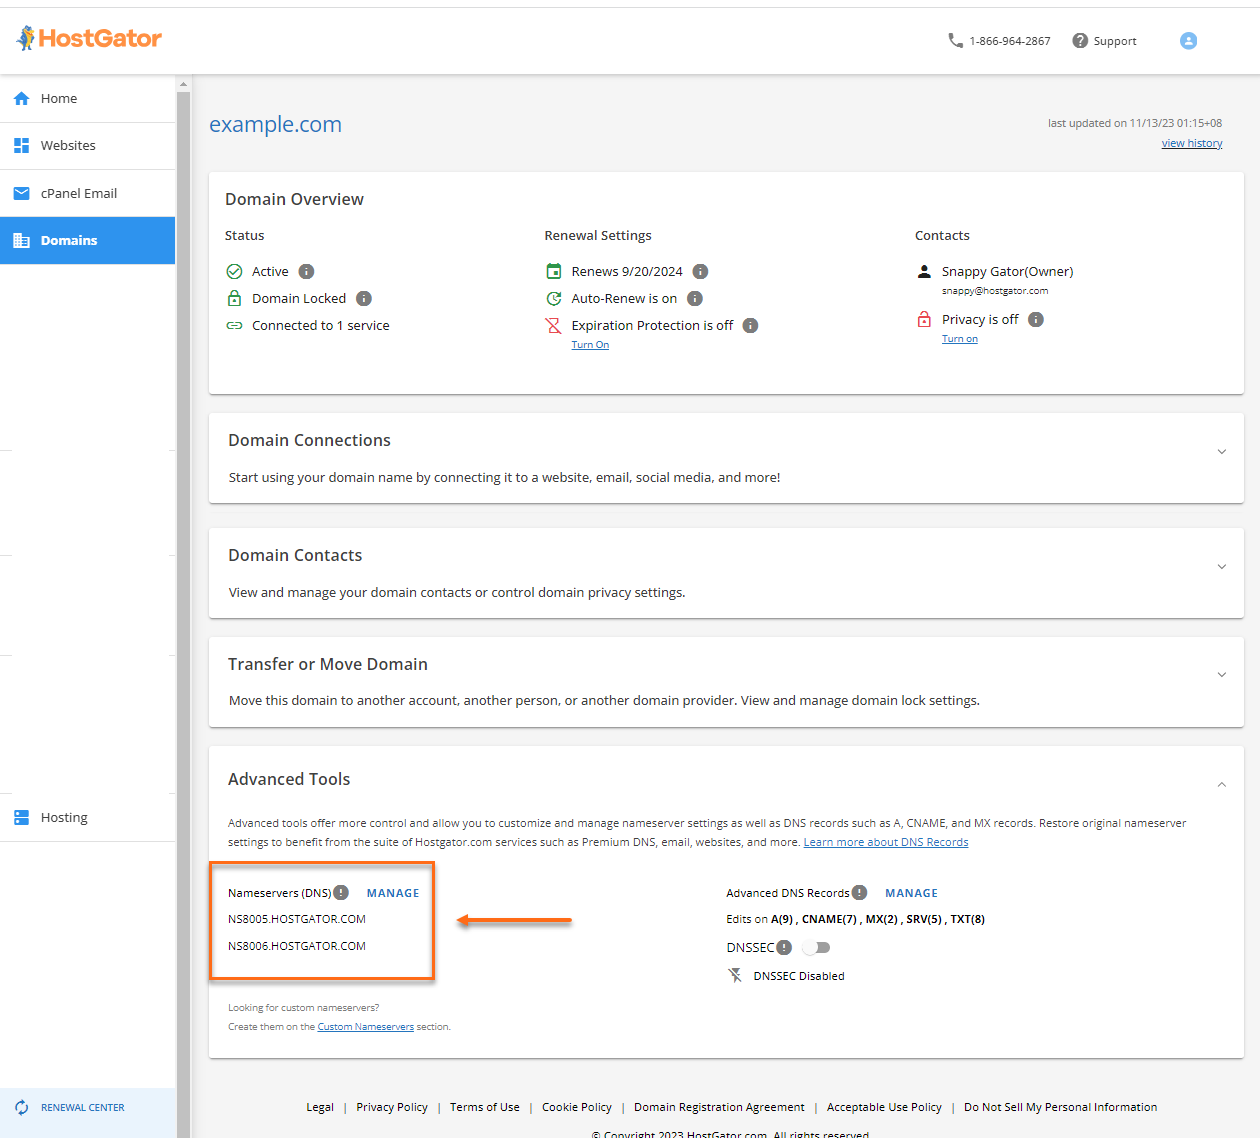This screenshot has height=1138, width=1260.
Task: Click the Nameservers (DNS) info icon
Action: pyautogui.click(x=341, y=893)
